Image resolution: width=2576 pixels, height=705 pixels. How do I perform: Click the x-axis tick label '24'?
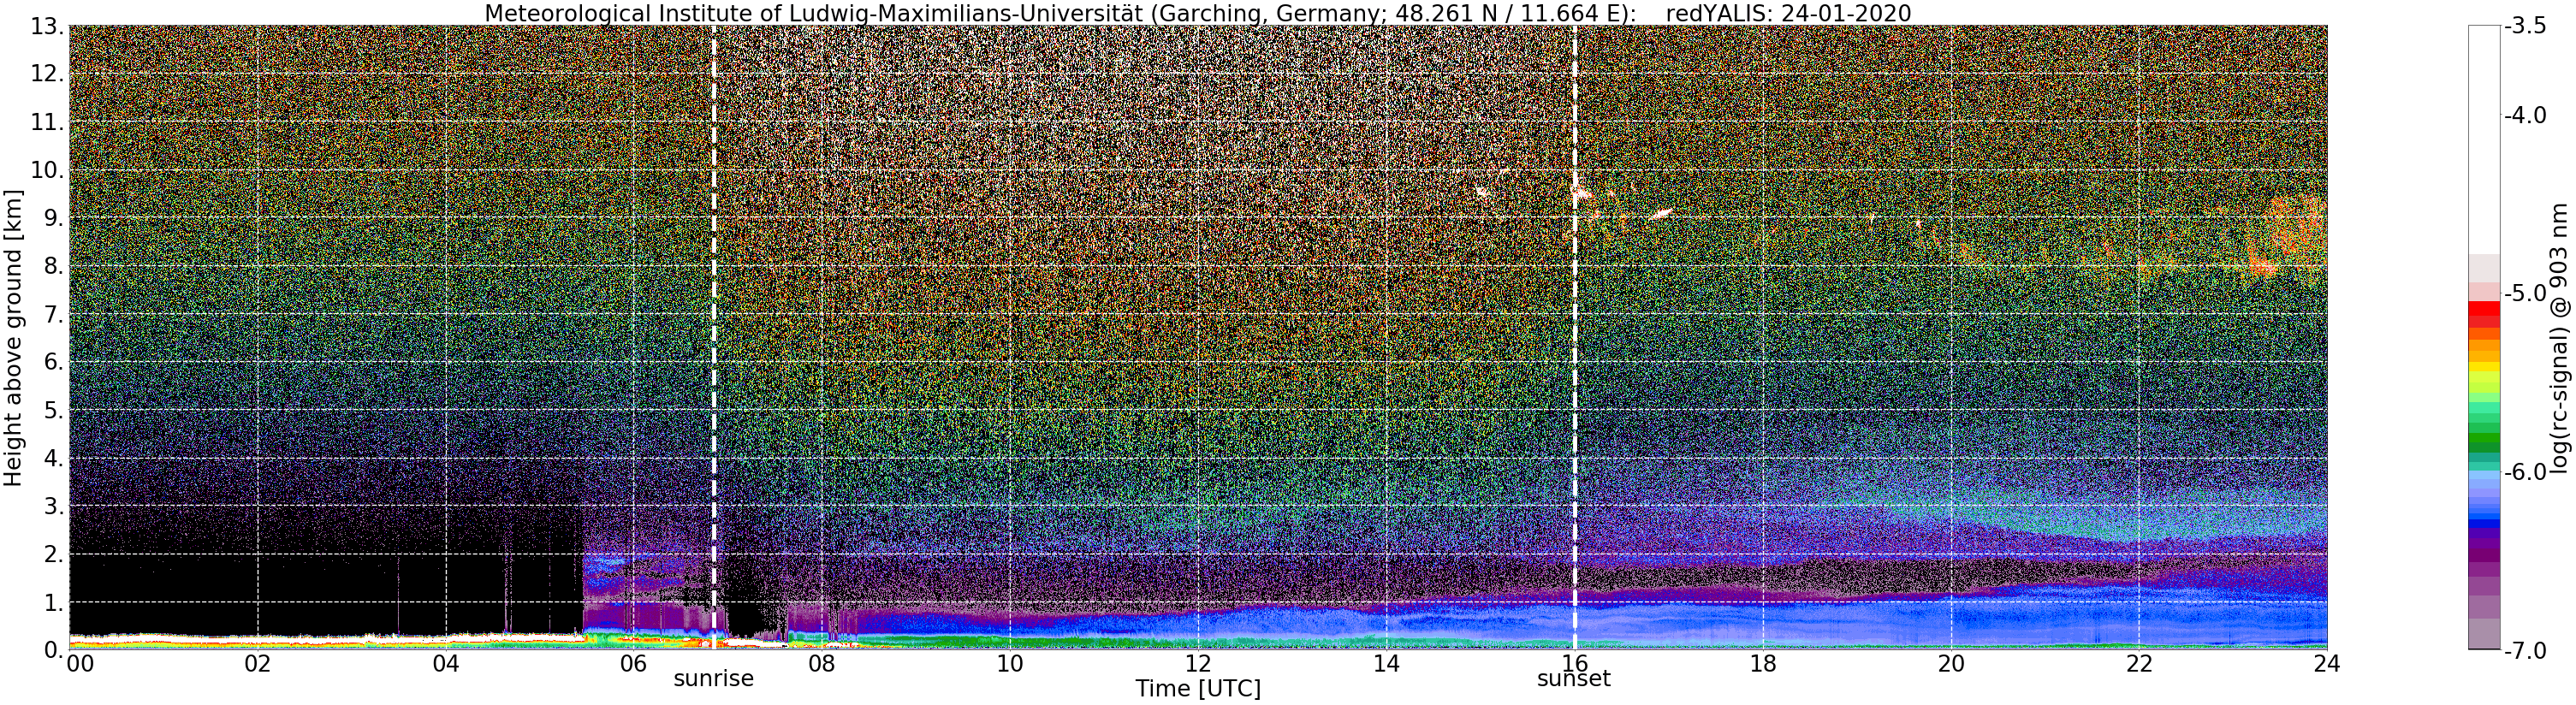pos(2327,664)
